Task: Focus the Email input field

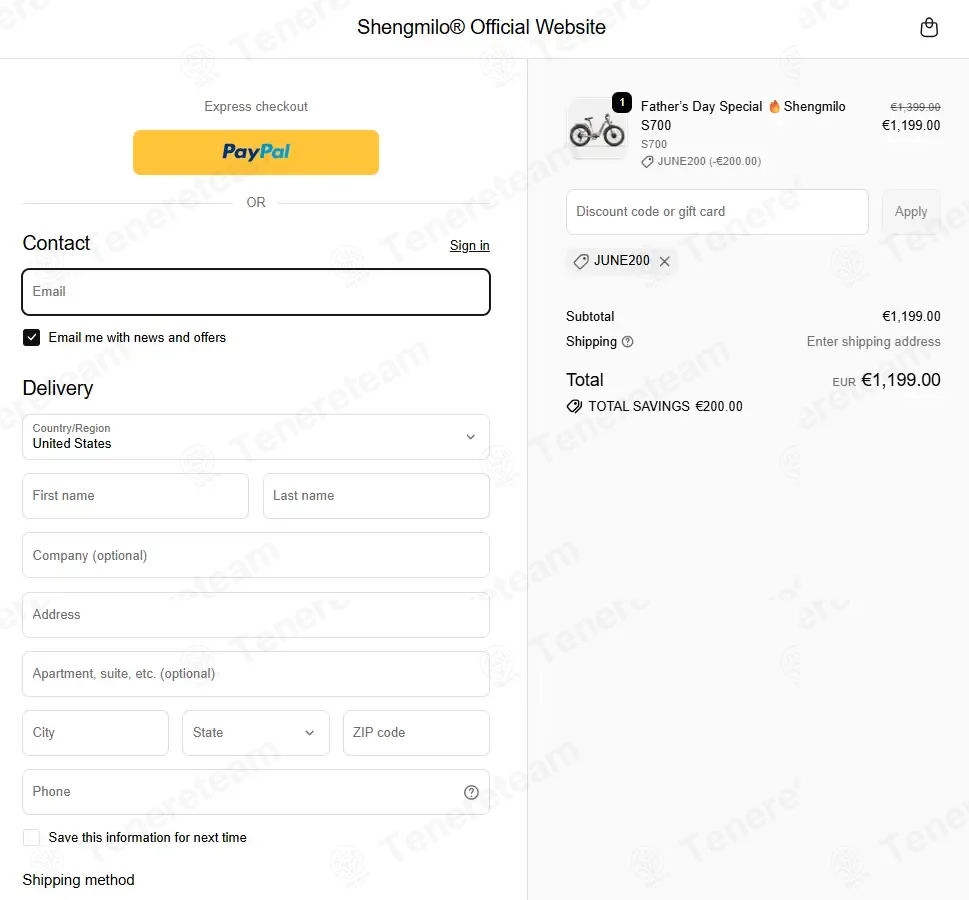Action: [x=256, y=292]
